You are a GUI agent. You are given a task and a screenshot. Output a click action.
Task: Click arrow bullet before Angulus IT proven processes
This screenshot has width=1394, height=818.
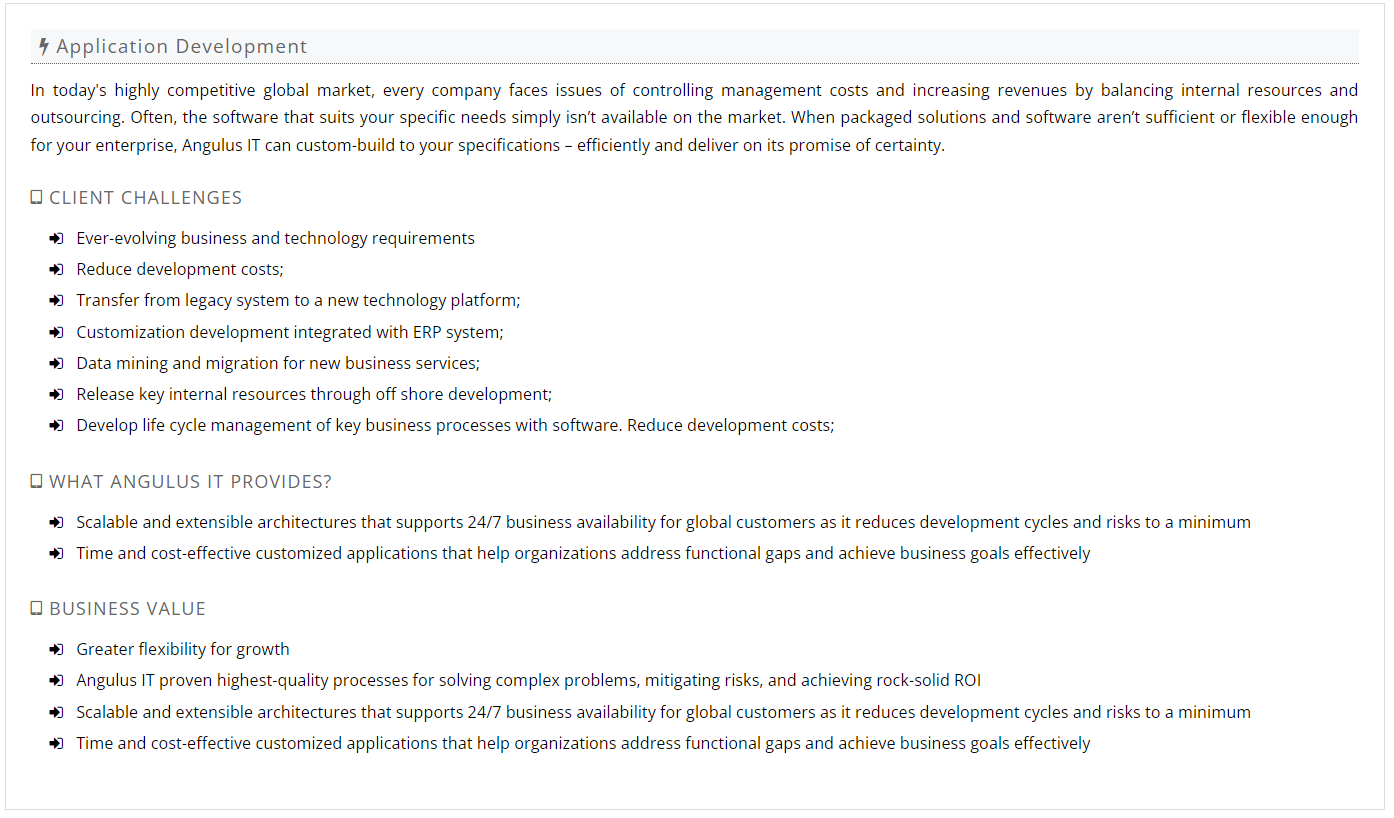56,681
